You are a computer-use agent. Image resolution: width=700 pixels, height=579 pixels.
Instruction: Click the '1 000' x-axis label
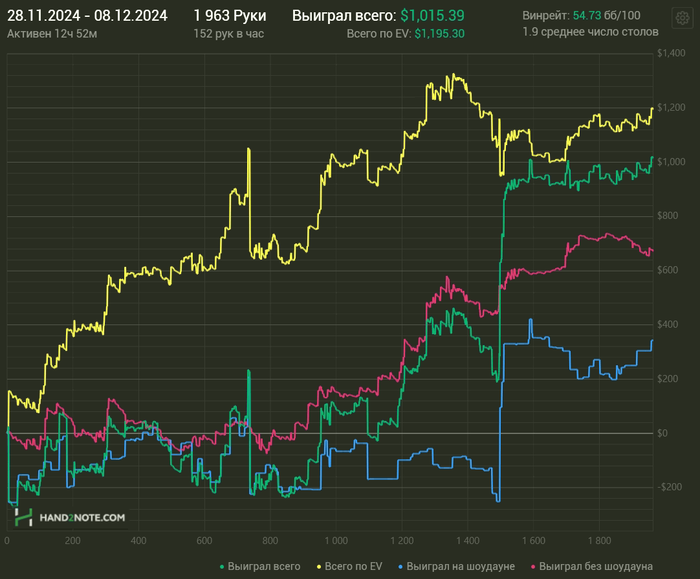(x=336, y=541)
